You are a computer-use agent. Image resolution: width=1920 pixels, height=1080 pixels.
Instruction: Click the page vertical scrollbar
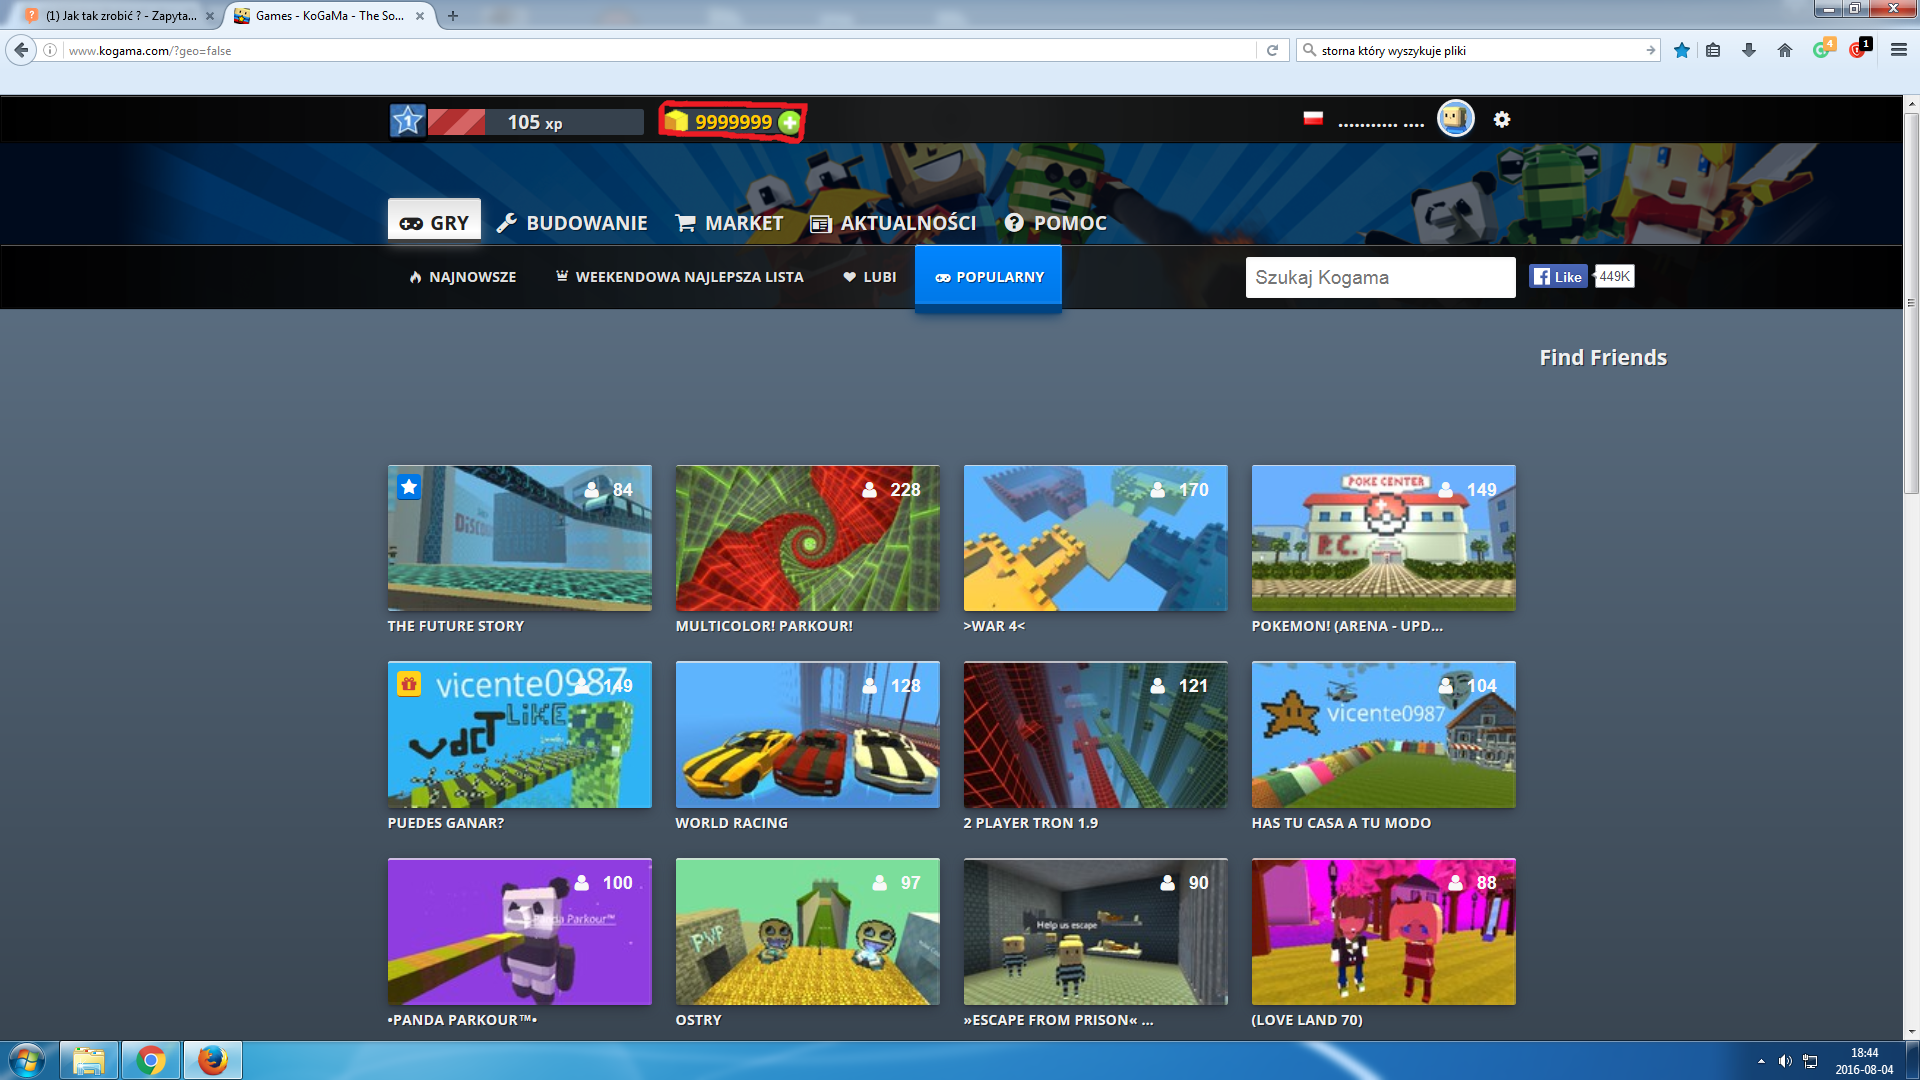[1910, 300]
